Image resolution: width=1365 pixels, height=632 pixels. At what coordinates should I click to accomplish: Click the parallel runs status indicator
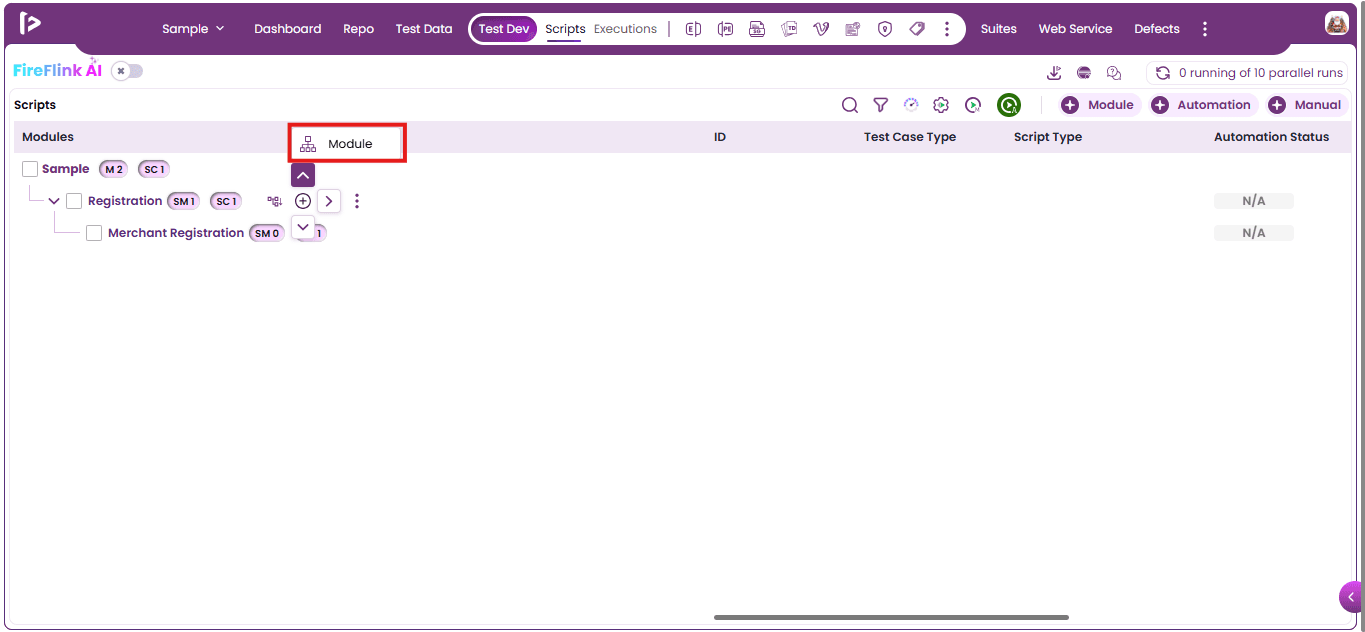tap(1248, 73)
